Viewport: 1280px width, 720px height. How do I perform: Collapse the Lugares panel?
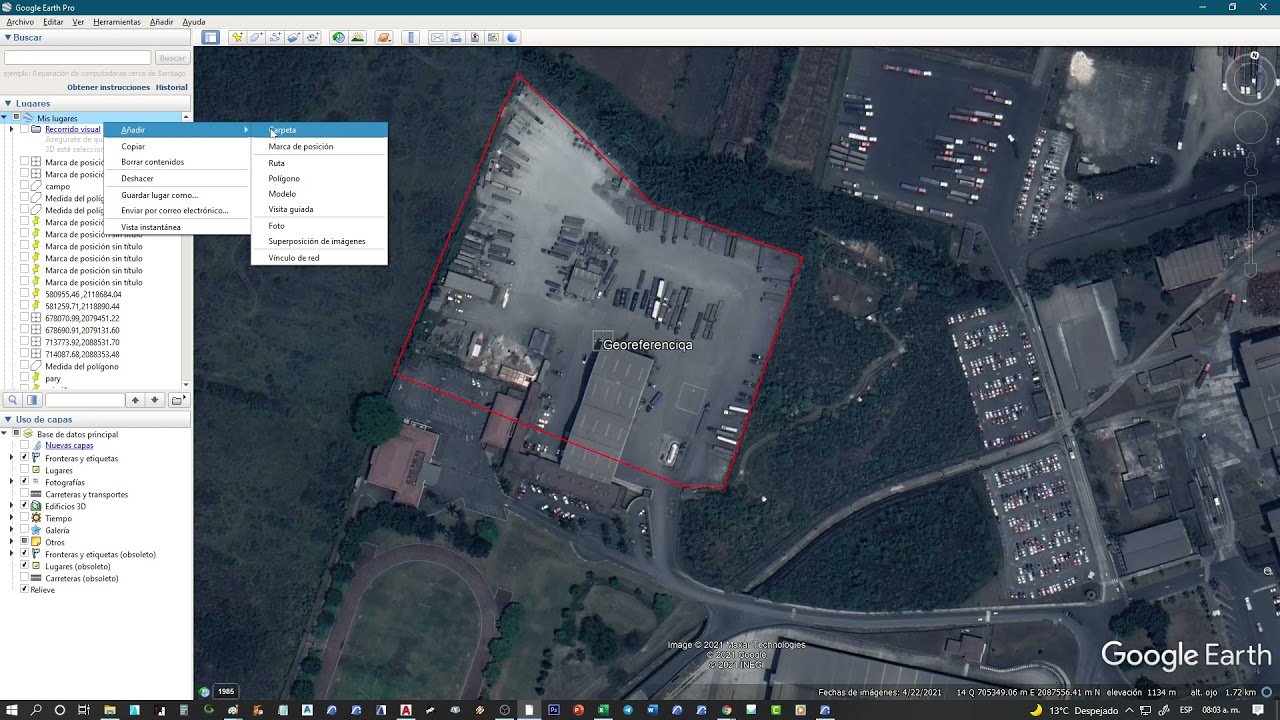(7, 103)
